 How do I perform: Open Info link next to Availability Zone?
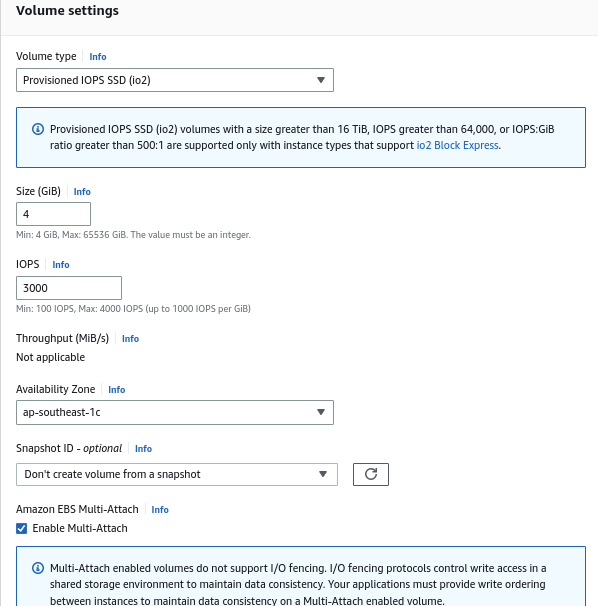pyautogui.click(x=116, y=390)
